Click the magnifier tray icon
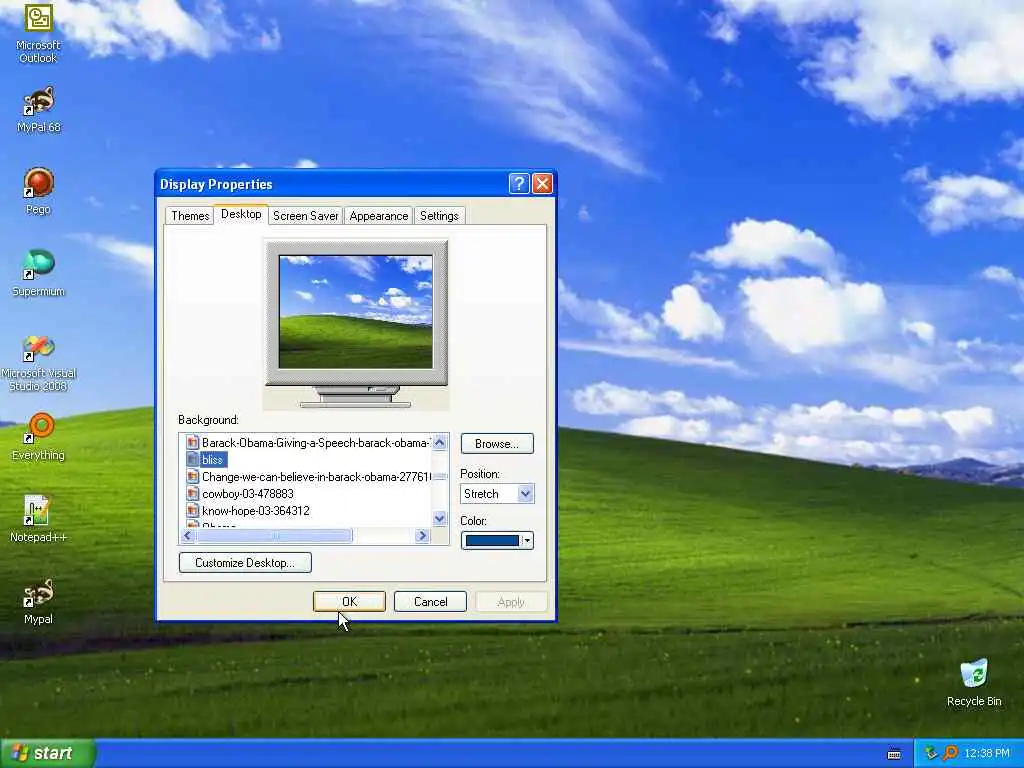 (x=950, y=753)
